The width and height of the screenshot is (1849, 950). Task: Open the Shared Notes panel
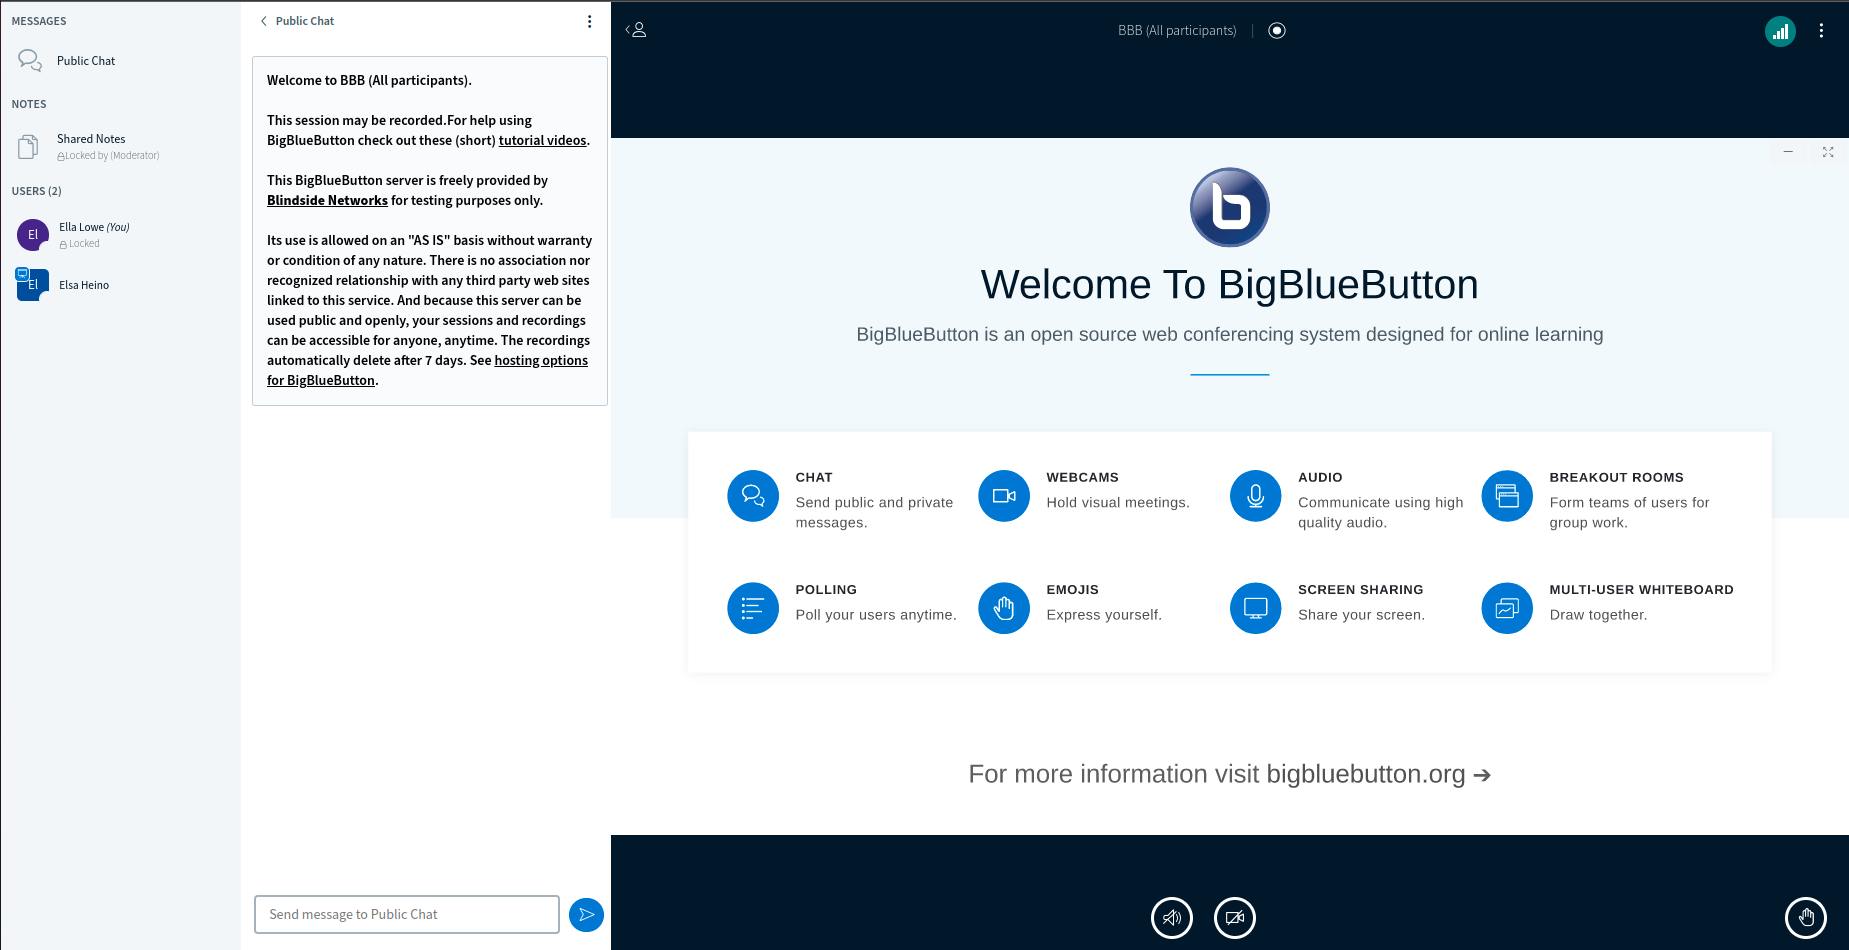(120, 147)
